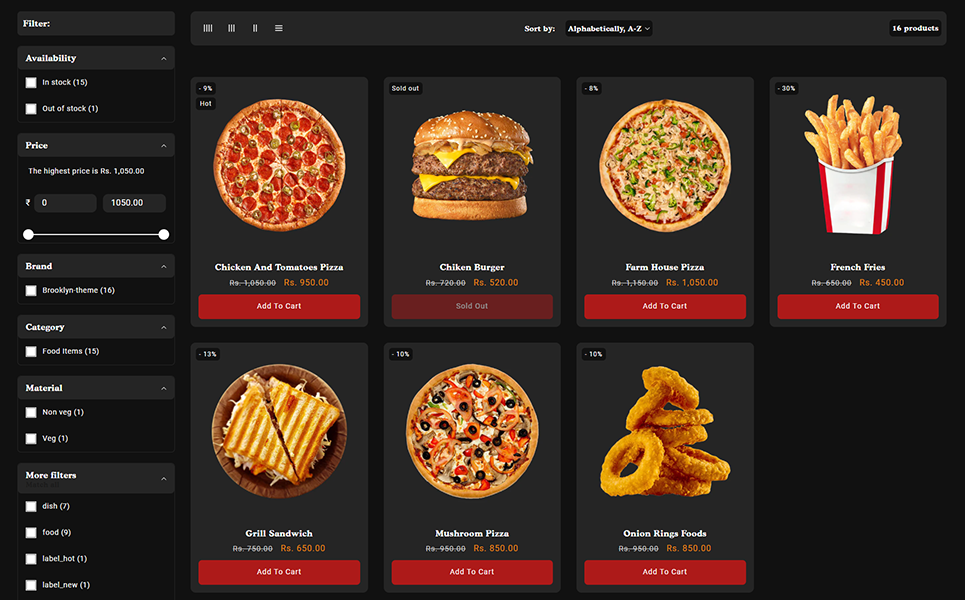Image resolution: width=965 pixels, height=600 pixels.
Task: Switch to list view layout icon
Action: point(279,28)
